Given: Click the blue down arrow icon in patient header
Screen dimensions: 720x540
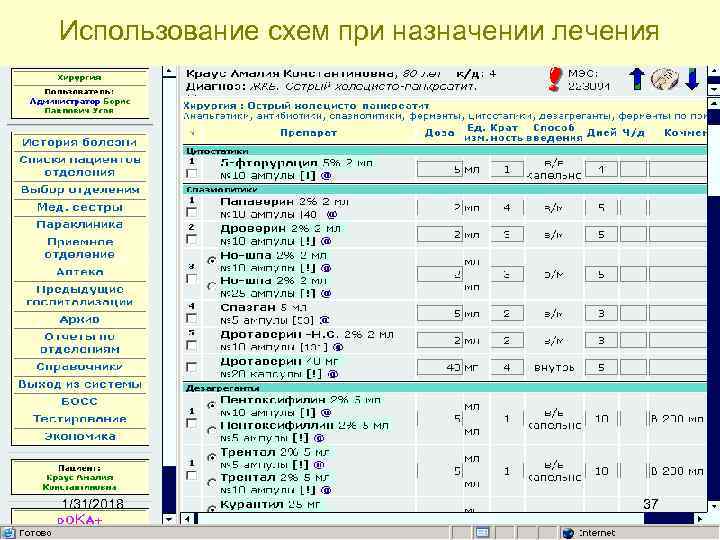Looking at the screenshot, I should pyautogui.click(x=692, y=79).
